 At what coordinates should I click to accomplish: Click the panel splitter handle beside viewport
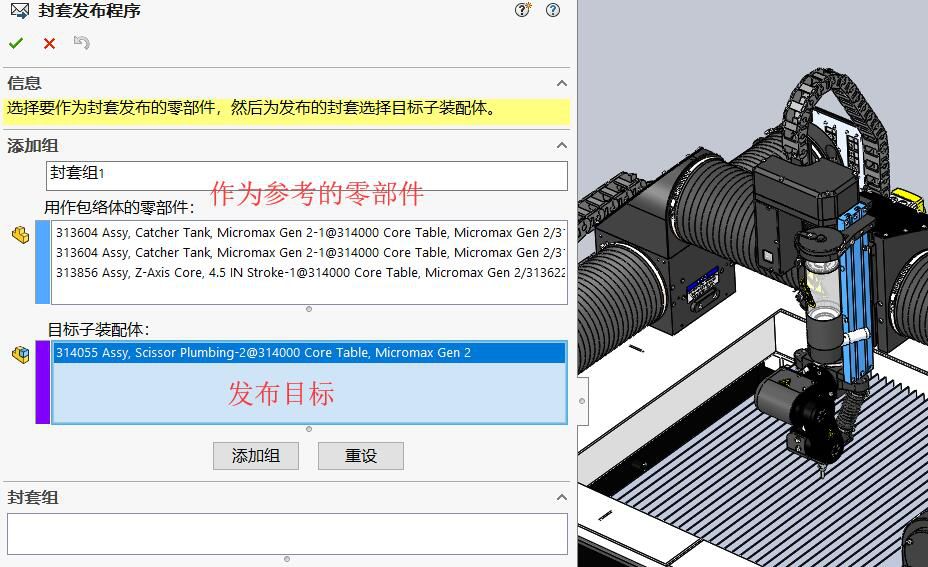click(x=582, y=401)
